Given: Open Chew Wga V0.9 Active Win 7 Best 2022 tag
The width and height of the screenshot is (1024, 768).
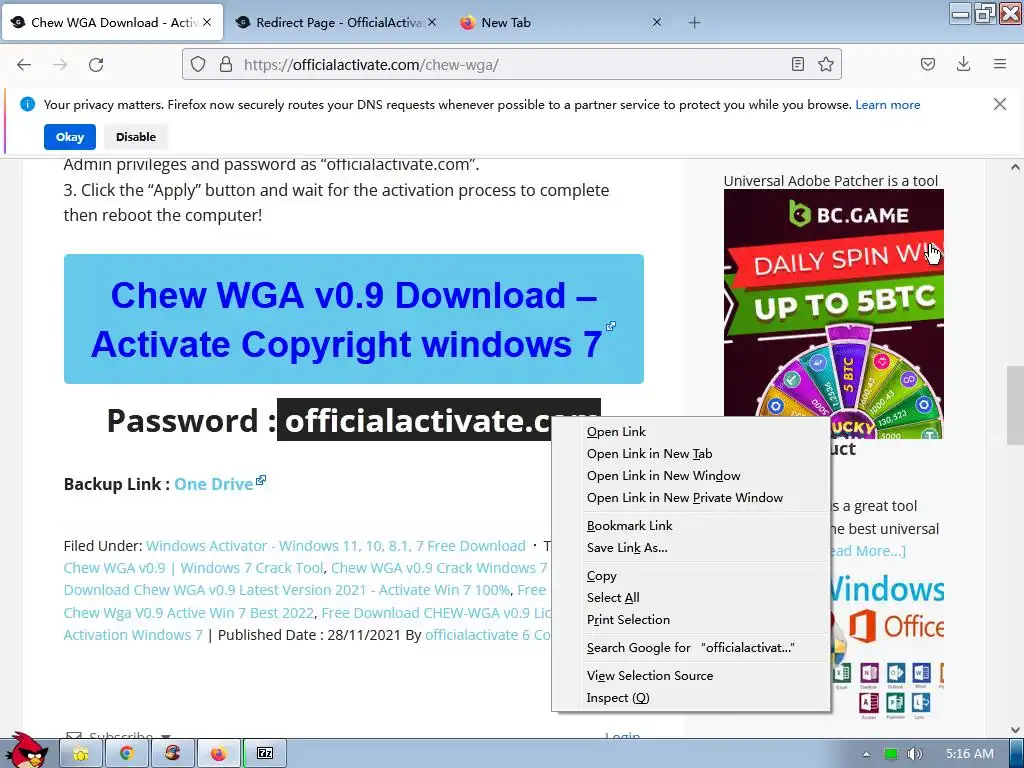Looking at the screenshot, I should pos(189,613).
